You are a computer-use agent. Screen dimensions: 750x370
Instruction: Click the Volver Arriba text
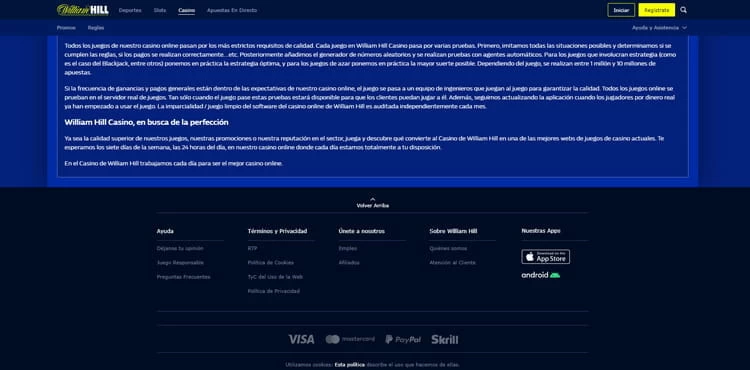(x=373, y=206)
